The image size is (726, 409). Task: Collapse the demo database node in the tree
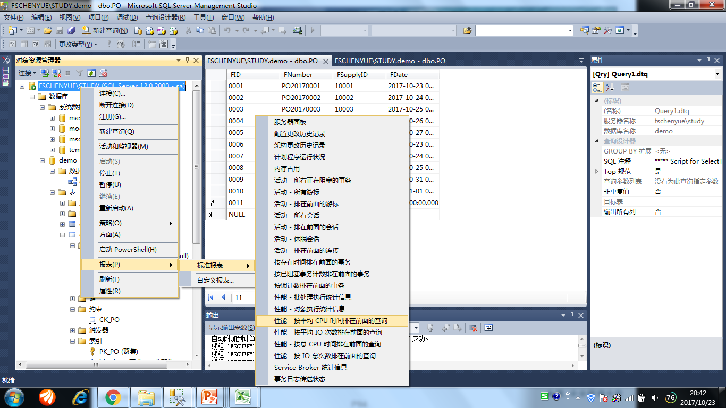42,160
